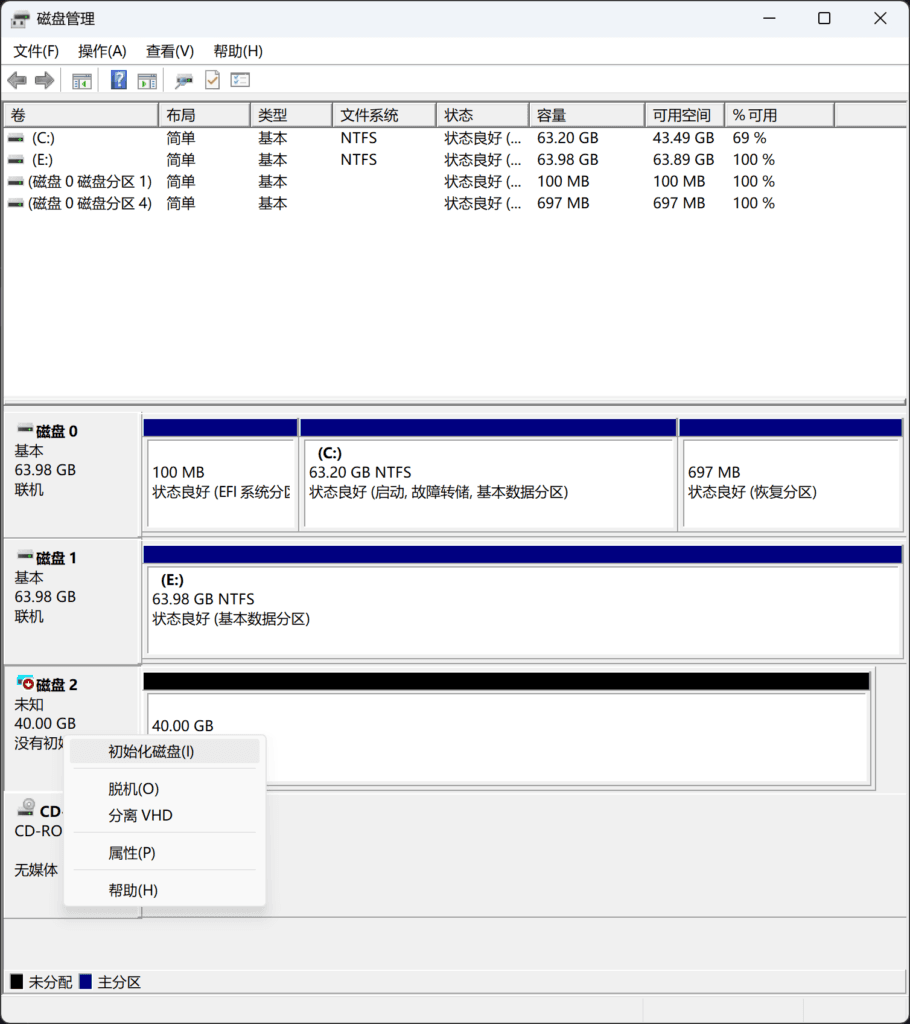The image size is (910, 1024).
Task: Click the show/hide action pane icon
Action: tap(146, 80)
